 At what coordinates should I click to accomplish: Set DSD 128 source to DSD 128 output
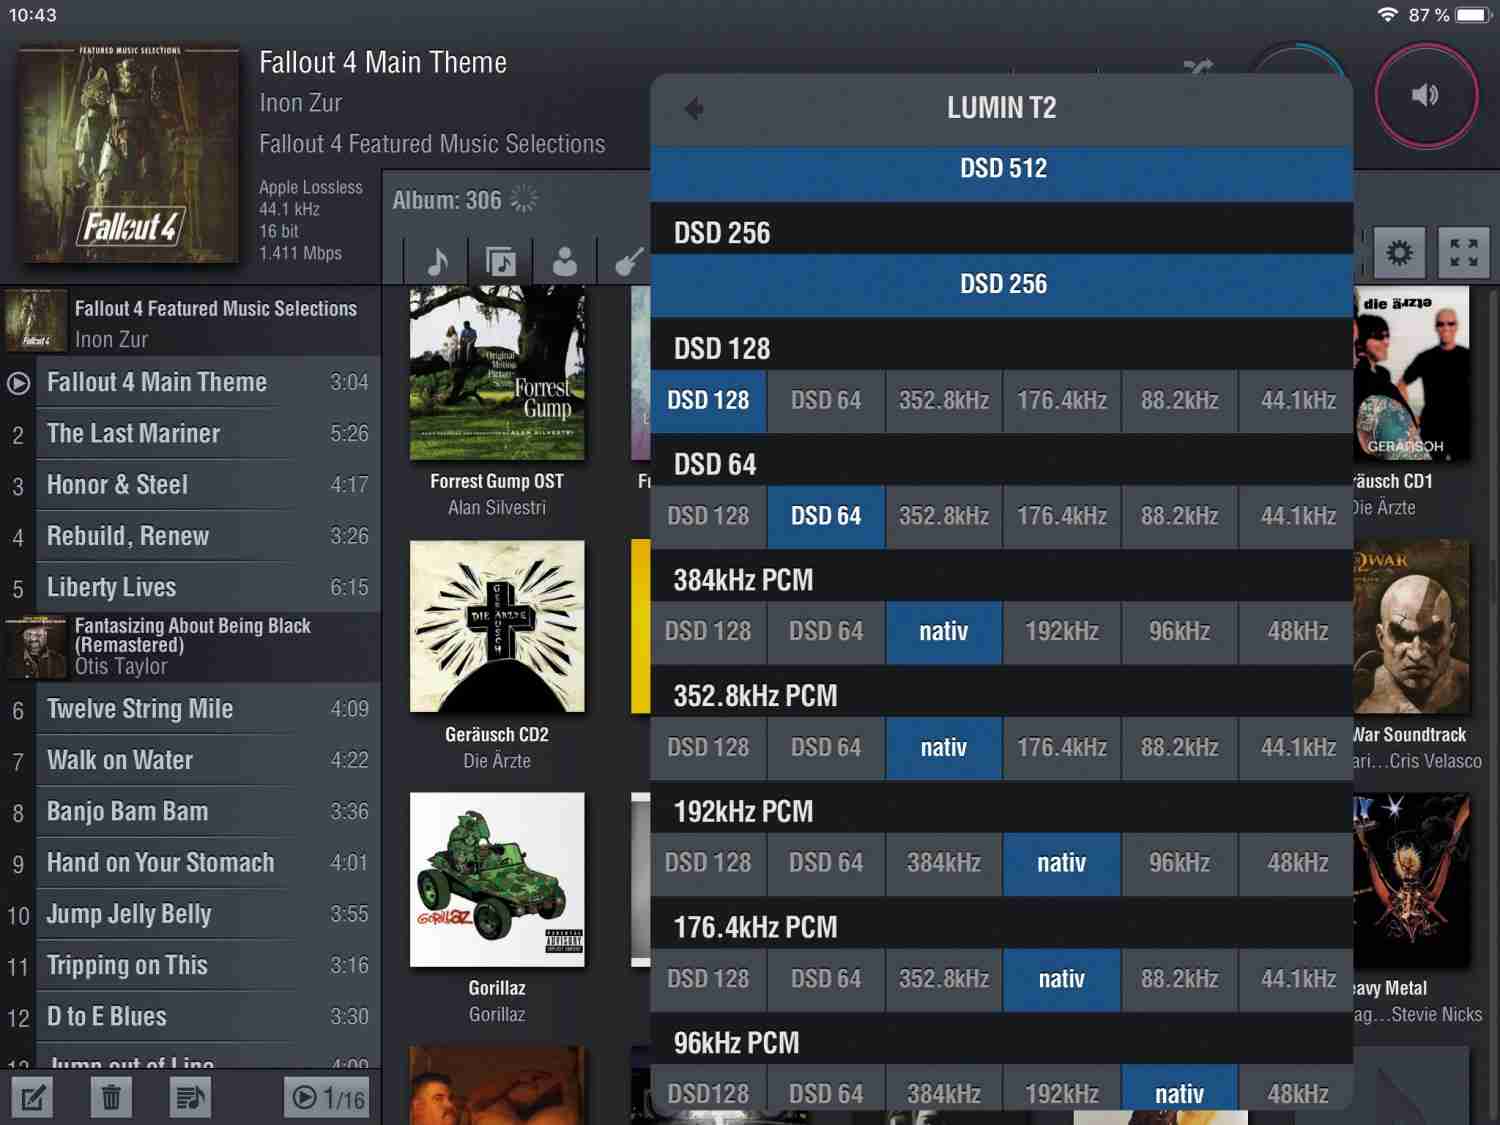pos(708,401)
